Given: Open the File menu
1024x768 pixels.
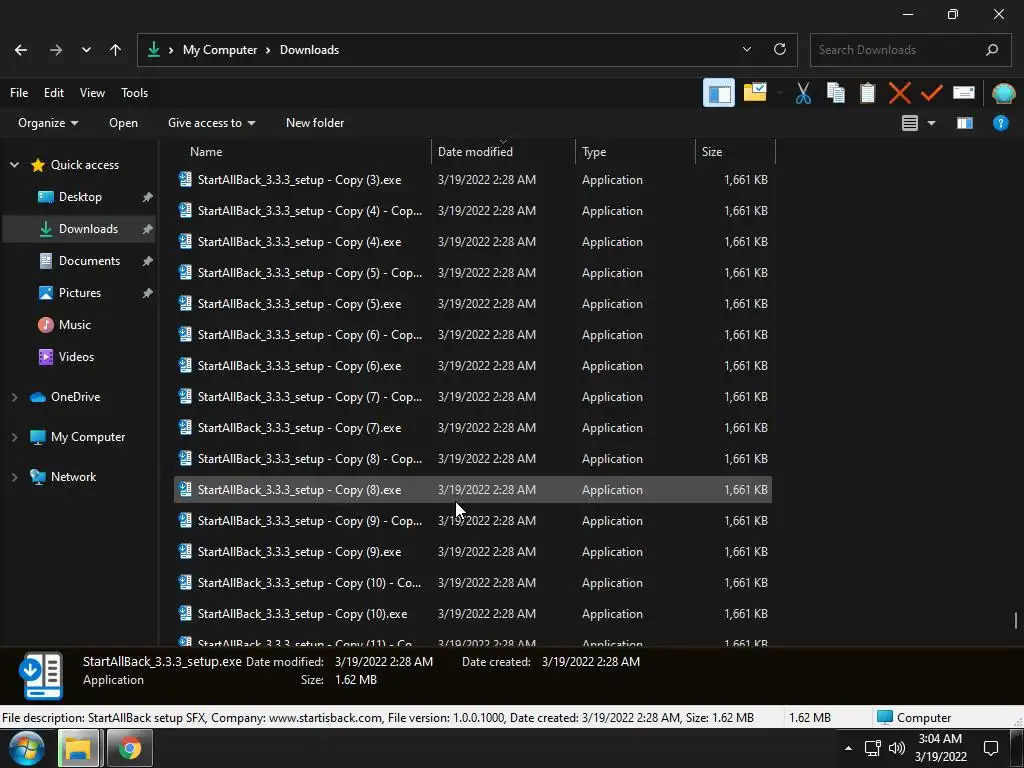Looking at the screenshot, I should coord(19,93).
